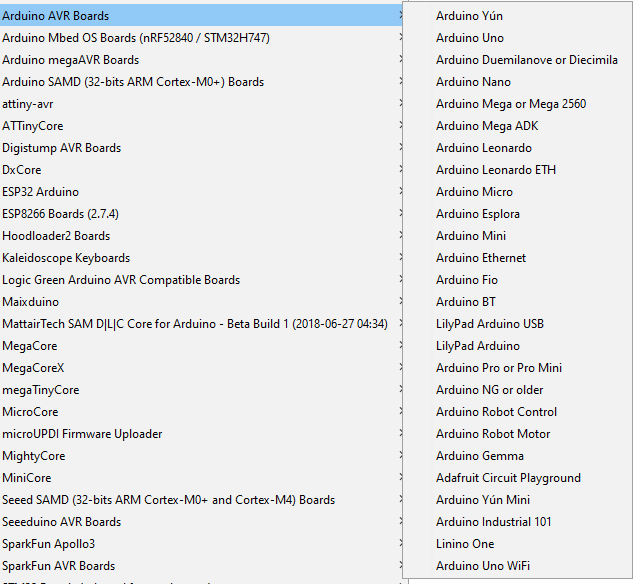Expand the Maixduino submenu
Viewport: 637px width, 584px height.
(x=202, y=302)
